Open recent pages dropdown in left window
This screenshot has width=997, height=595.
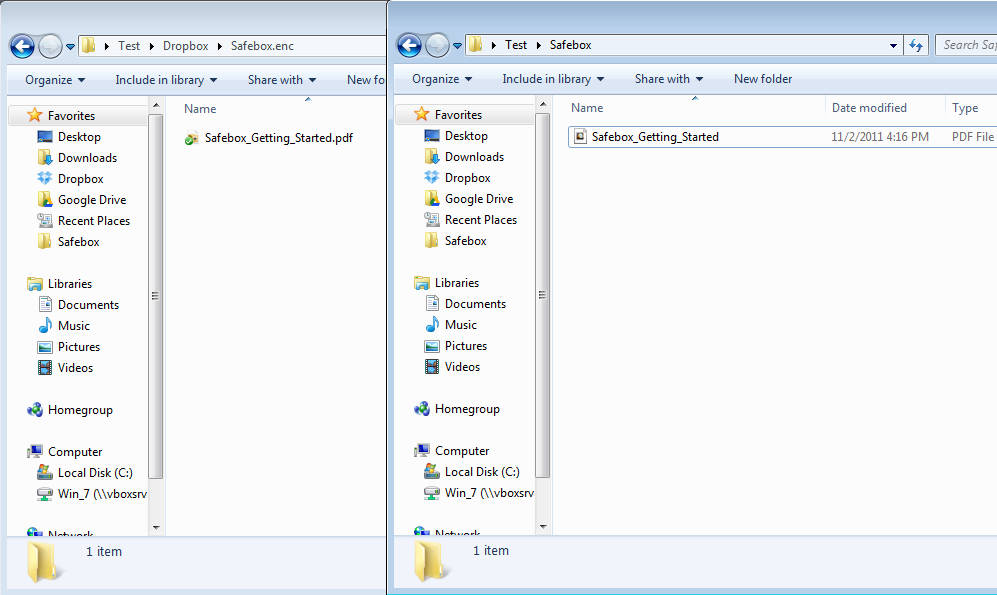click(x=70, y=46)
